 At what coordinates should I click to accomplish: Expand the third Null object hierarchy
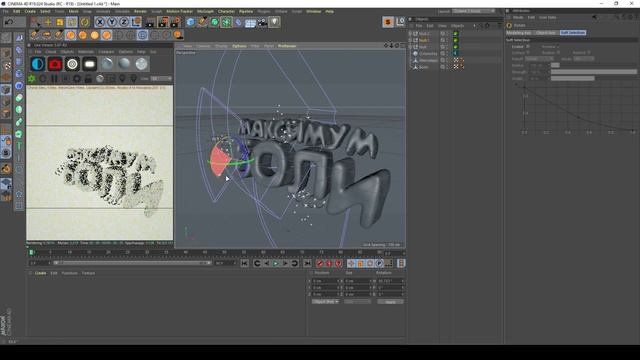click(411, 47)
